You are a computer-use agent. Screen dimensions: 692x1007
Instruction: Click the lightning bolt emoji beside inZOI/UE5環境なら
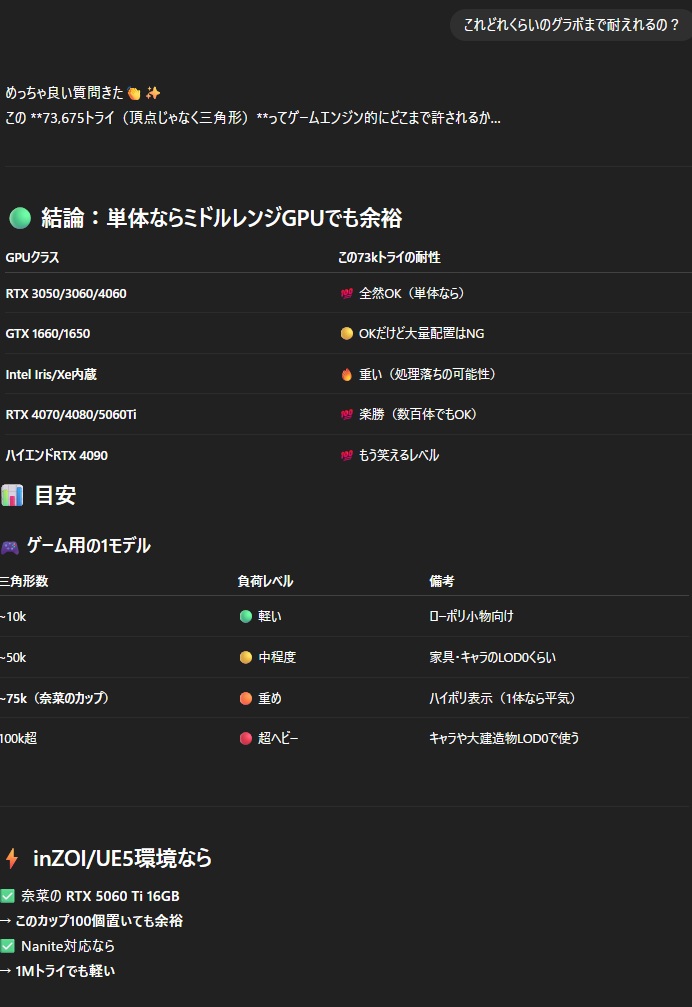point(12,858)
